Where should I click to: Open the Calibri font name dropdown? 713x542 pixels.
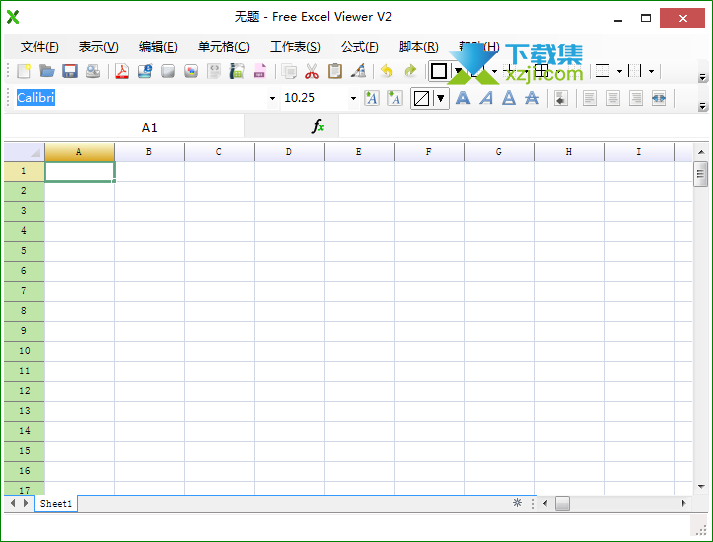click(x=272, y=98)
